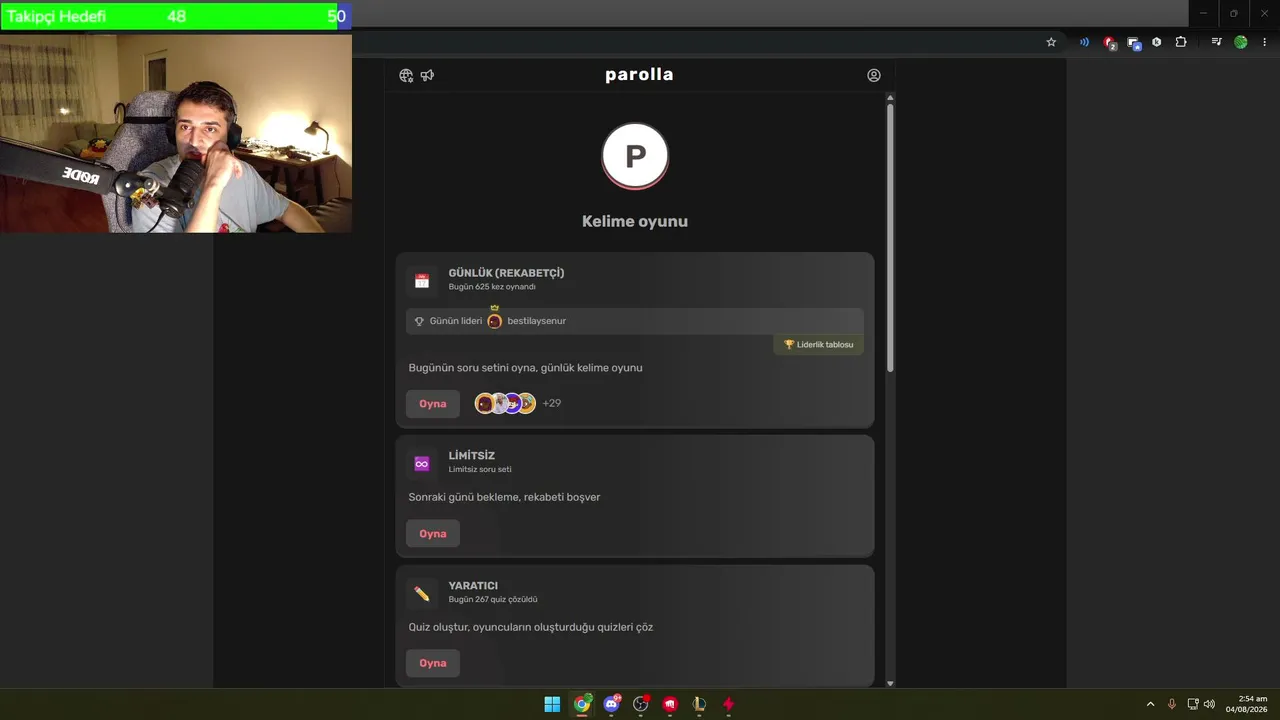Open the media controls music-note icon
The width and height of the screenshot is (1280, 720).
(x=1216, y=42)
